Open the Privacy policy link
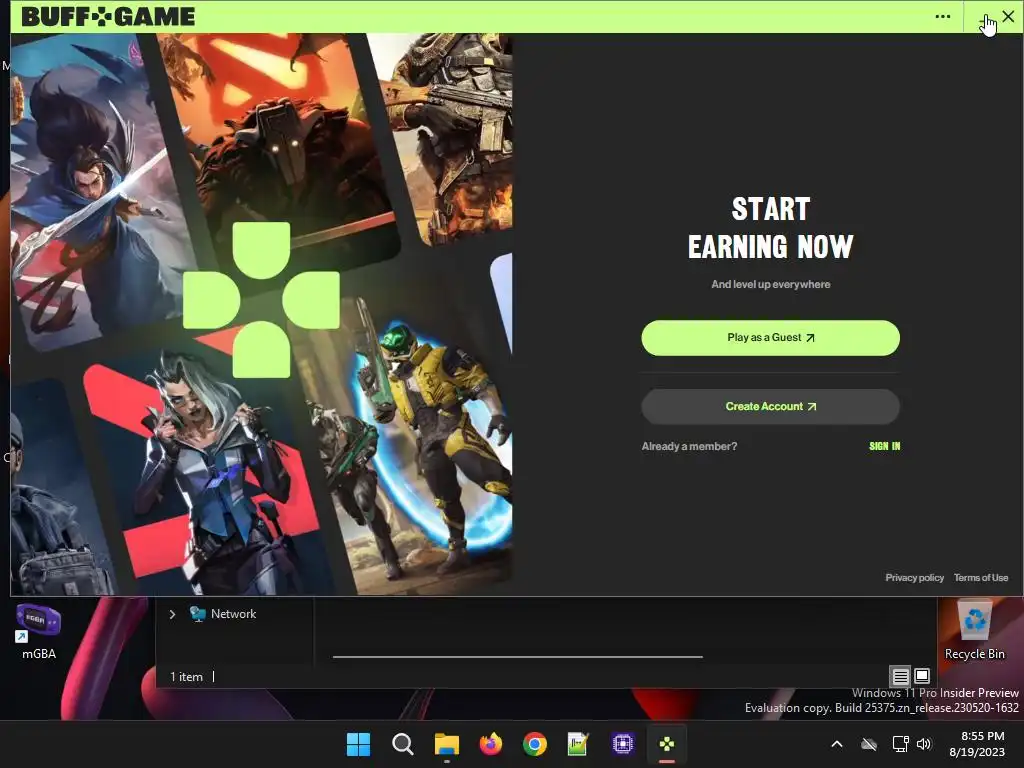Image resolution: width=1024 pixels, height=768 pixels. click(914, 577)
